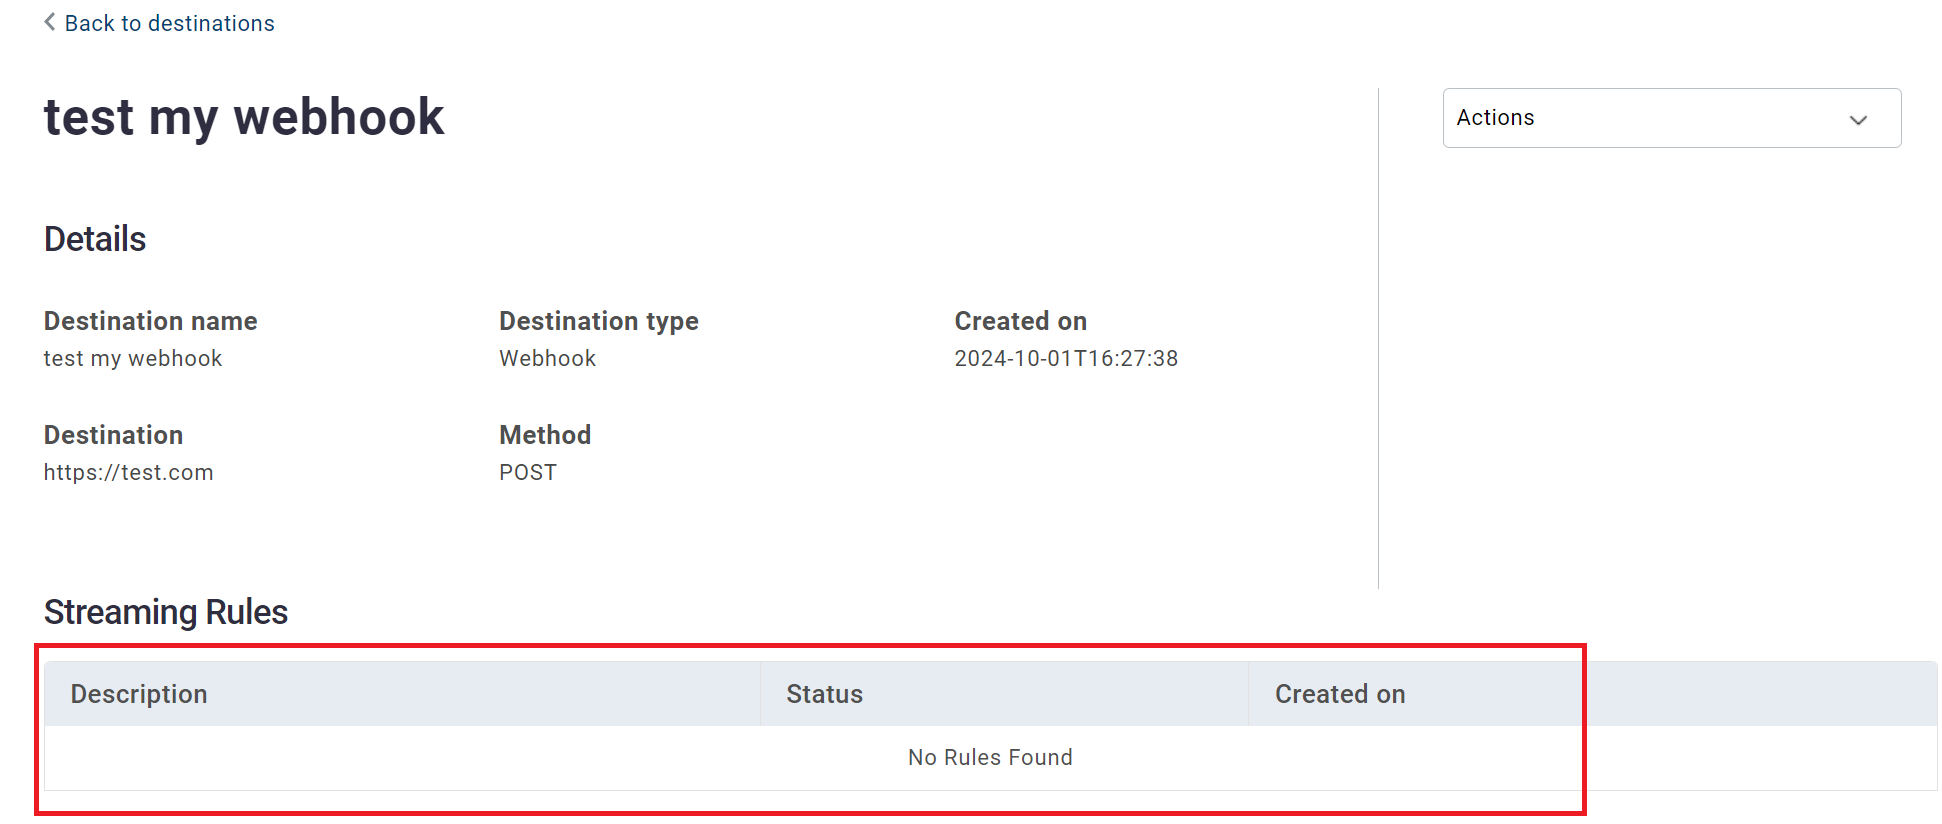Click the Created on table column header

1339,694
